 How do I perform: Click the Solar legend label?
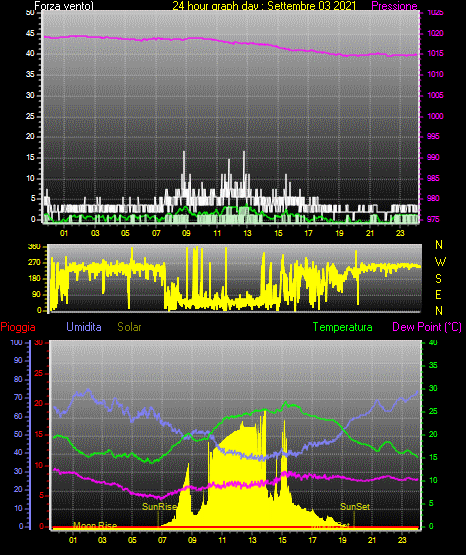[x=130, y=327]
